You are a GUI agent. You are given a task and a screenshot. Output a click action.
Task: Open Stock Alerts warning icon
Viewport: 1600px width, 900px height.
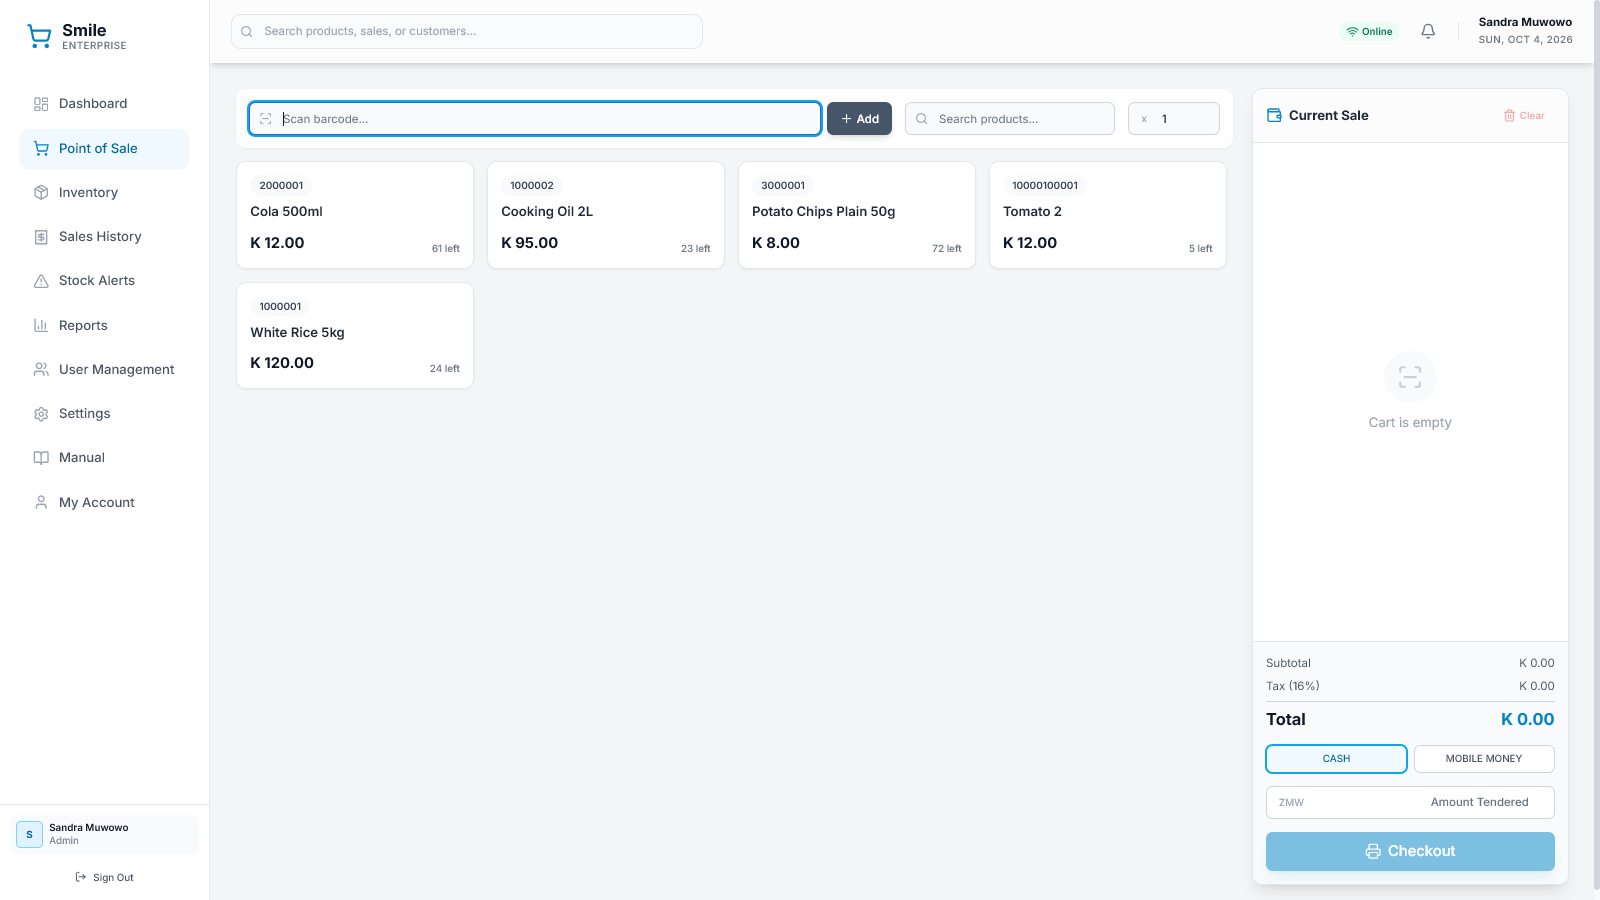[41, 281]
